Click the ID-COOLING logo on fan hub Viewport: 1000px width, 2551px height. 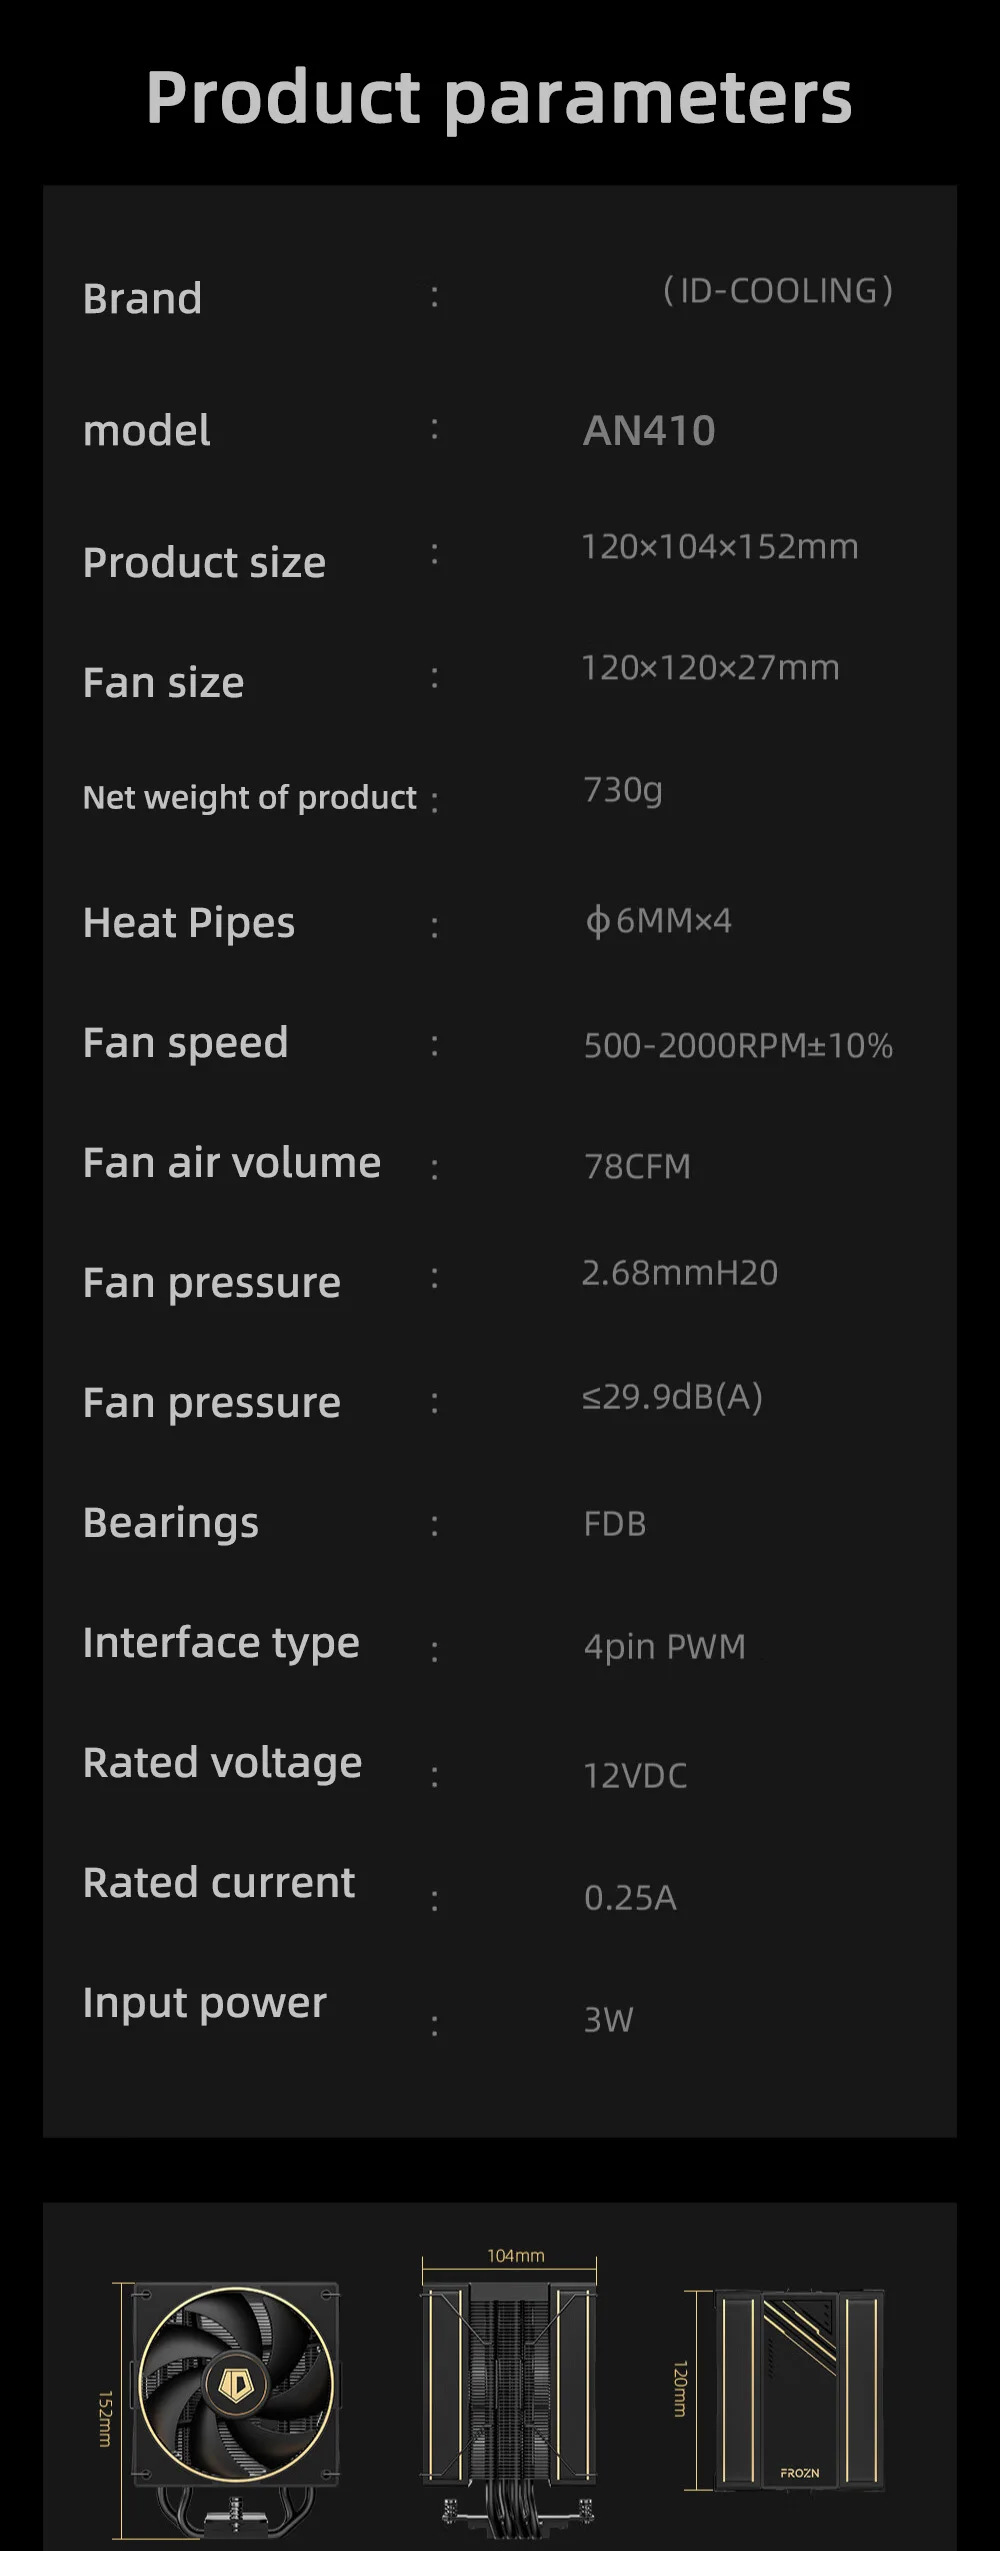234,2383
